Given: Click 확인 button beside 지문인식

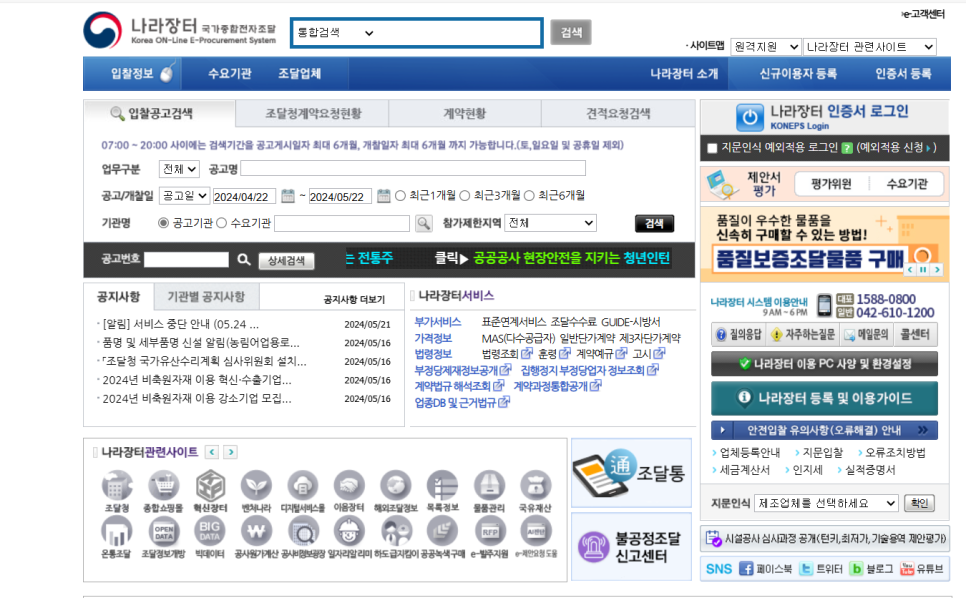Looking at the screenshot, I should tap(919, 503).
